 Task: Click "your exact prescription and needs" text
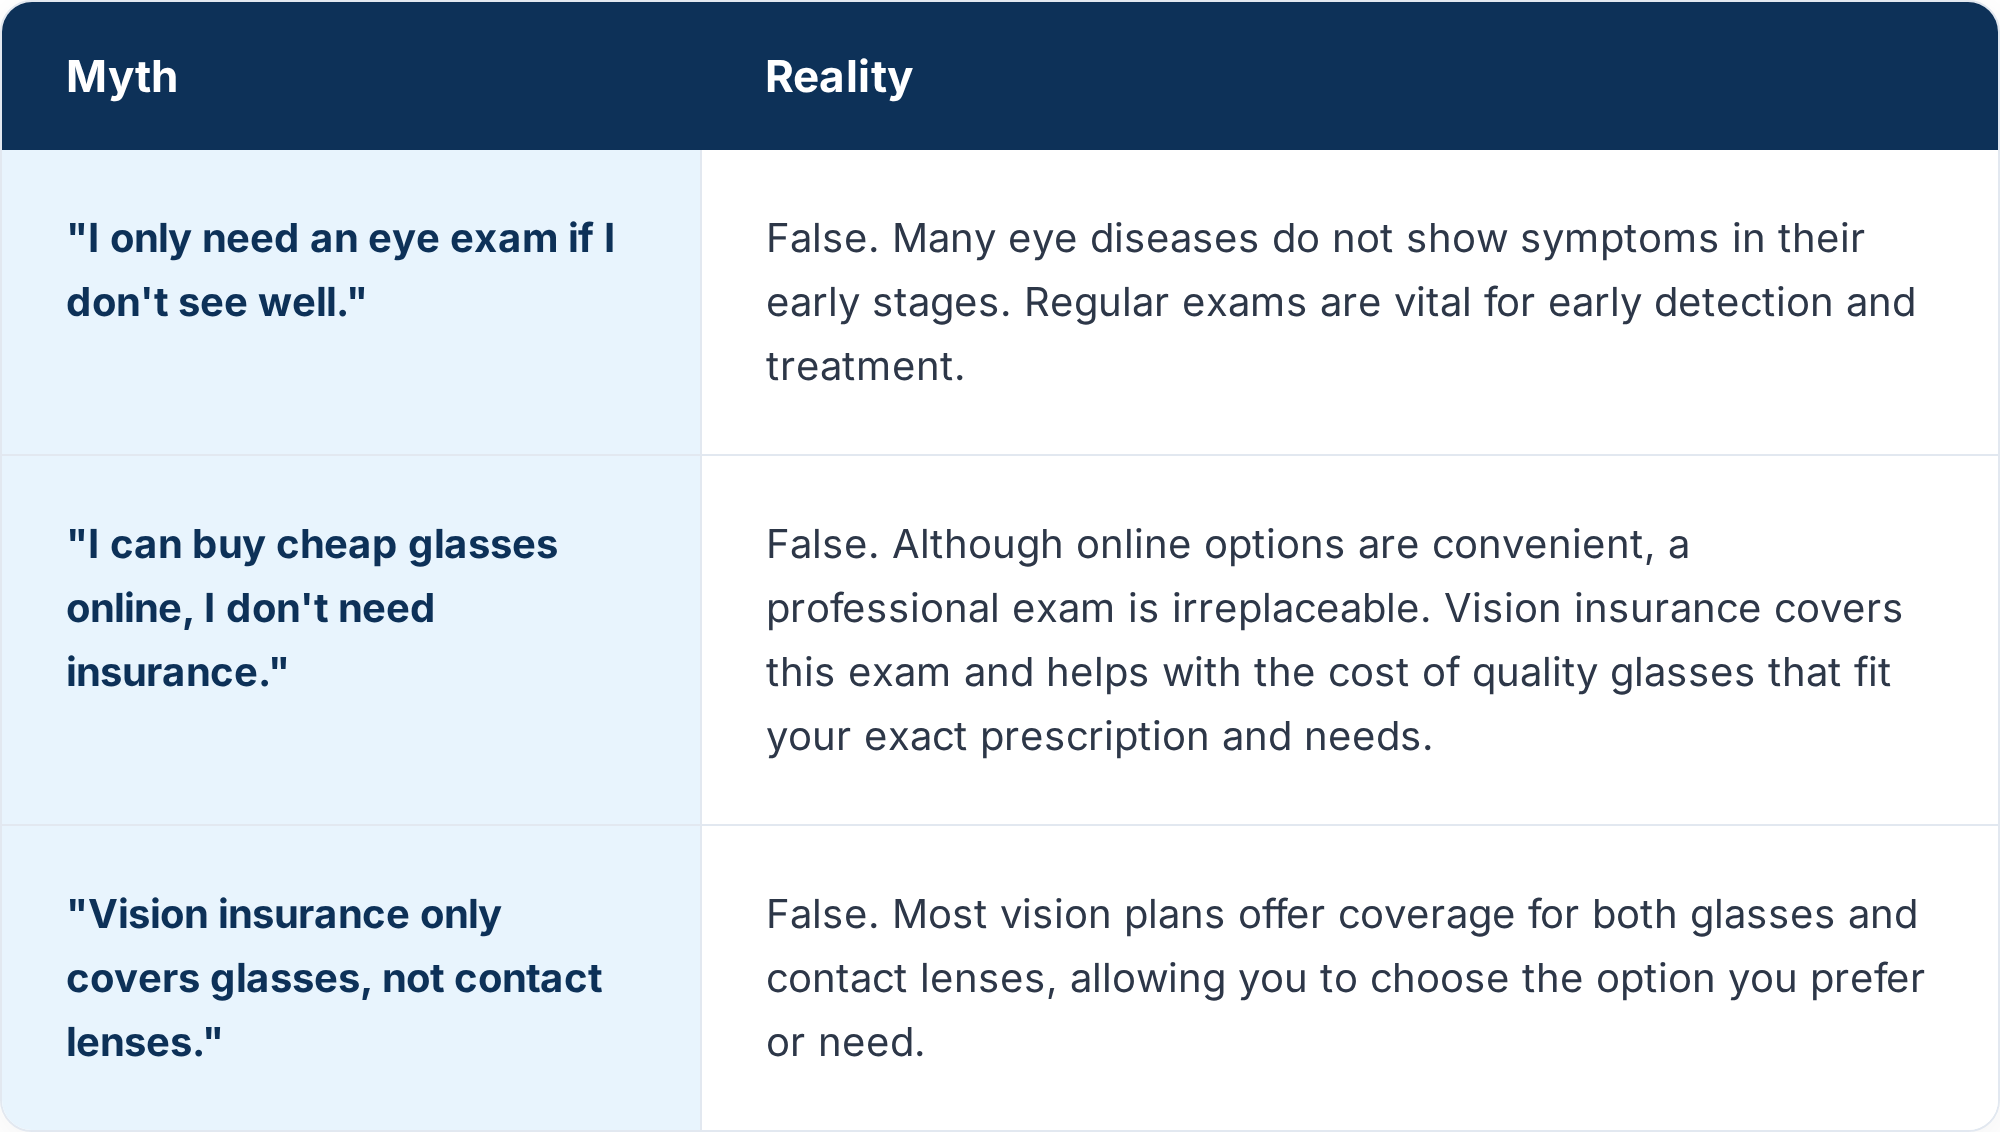[x=1100, y=737]
